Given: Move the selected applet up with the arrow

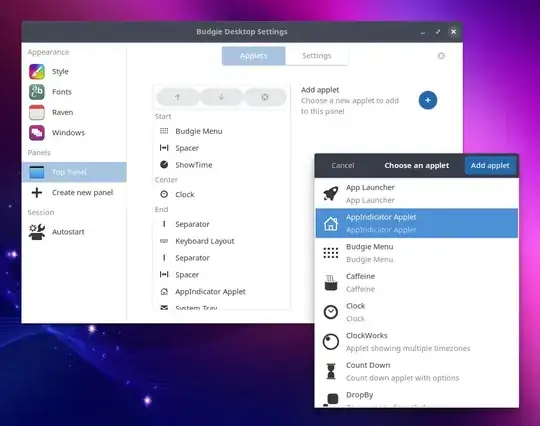Looking at the screenshot, I should [178, 97].
